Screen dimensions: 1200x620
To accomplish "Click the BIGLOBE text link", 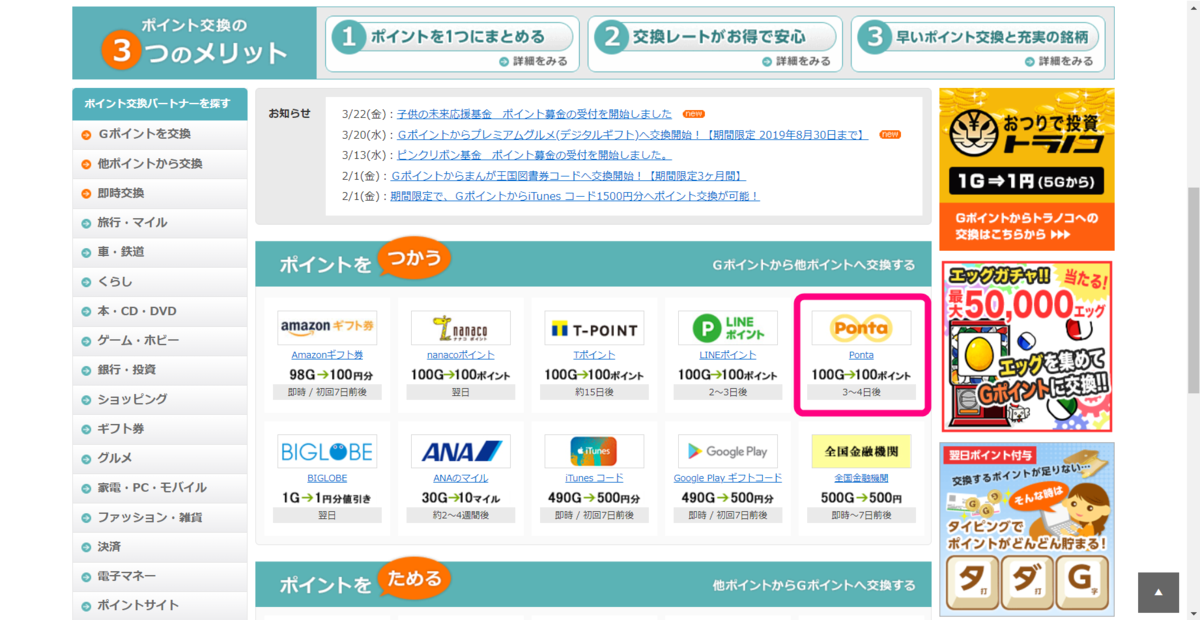I will (327, 478).
